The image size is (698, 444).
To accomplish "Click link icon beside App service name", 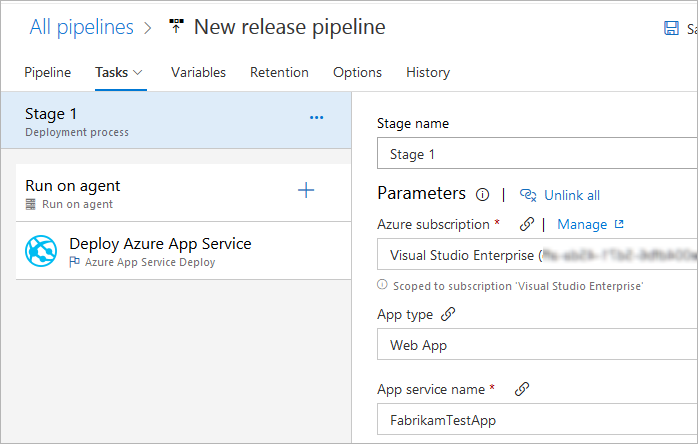I will (x=521, y=389).
